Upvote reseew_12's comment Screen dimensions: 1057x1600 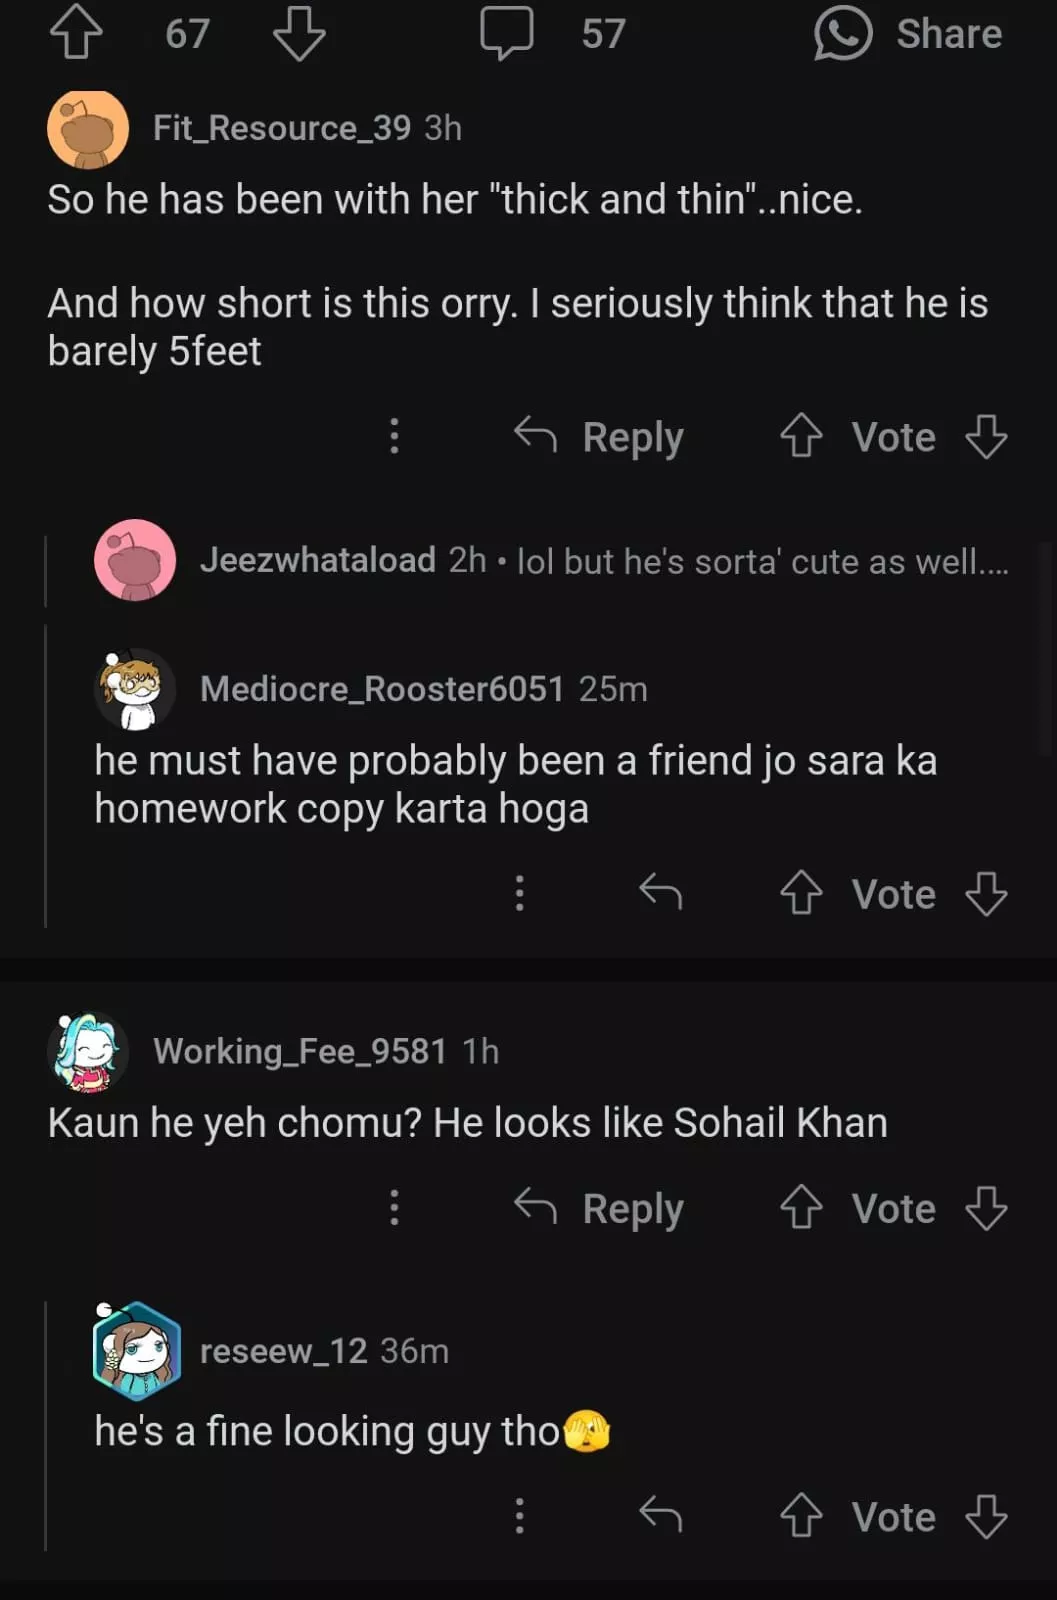[x=801, y=1516]
